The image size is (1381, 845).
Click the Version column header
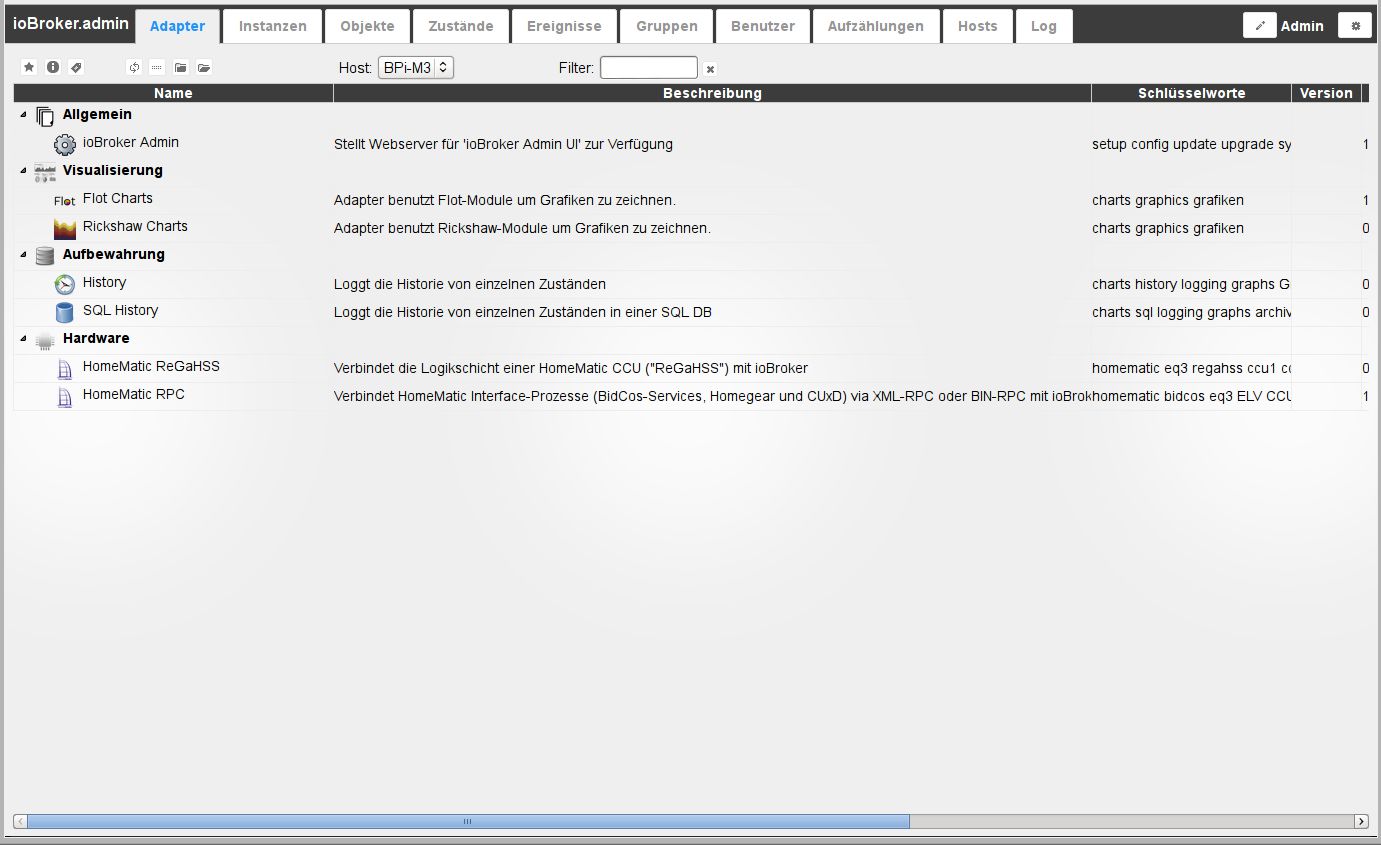pos(1326,93)
